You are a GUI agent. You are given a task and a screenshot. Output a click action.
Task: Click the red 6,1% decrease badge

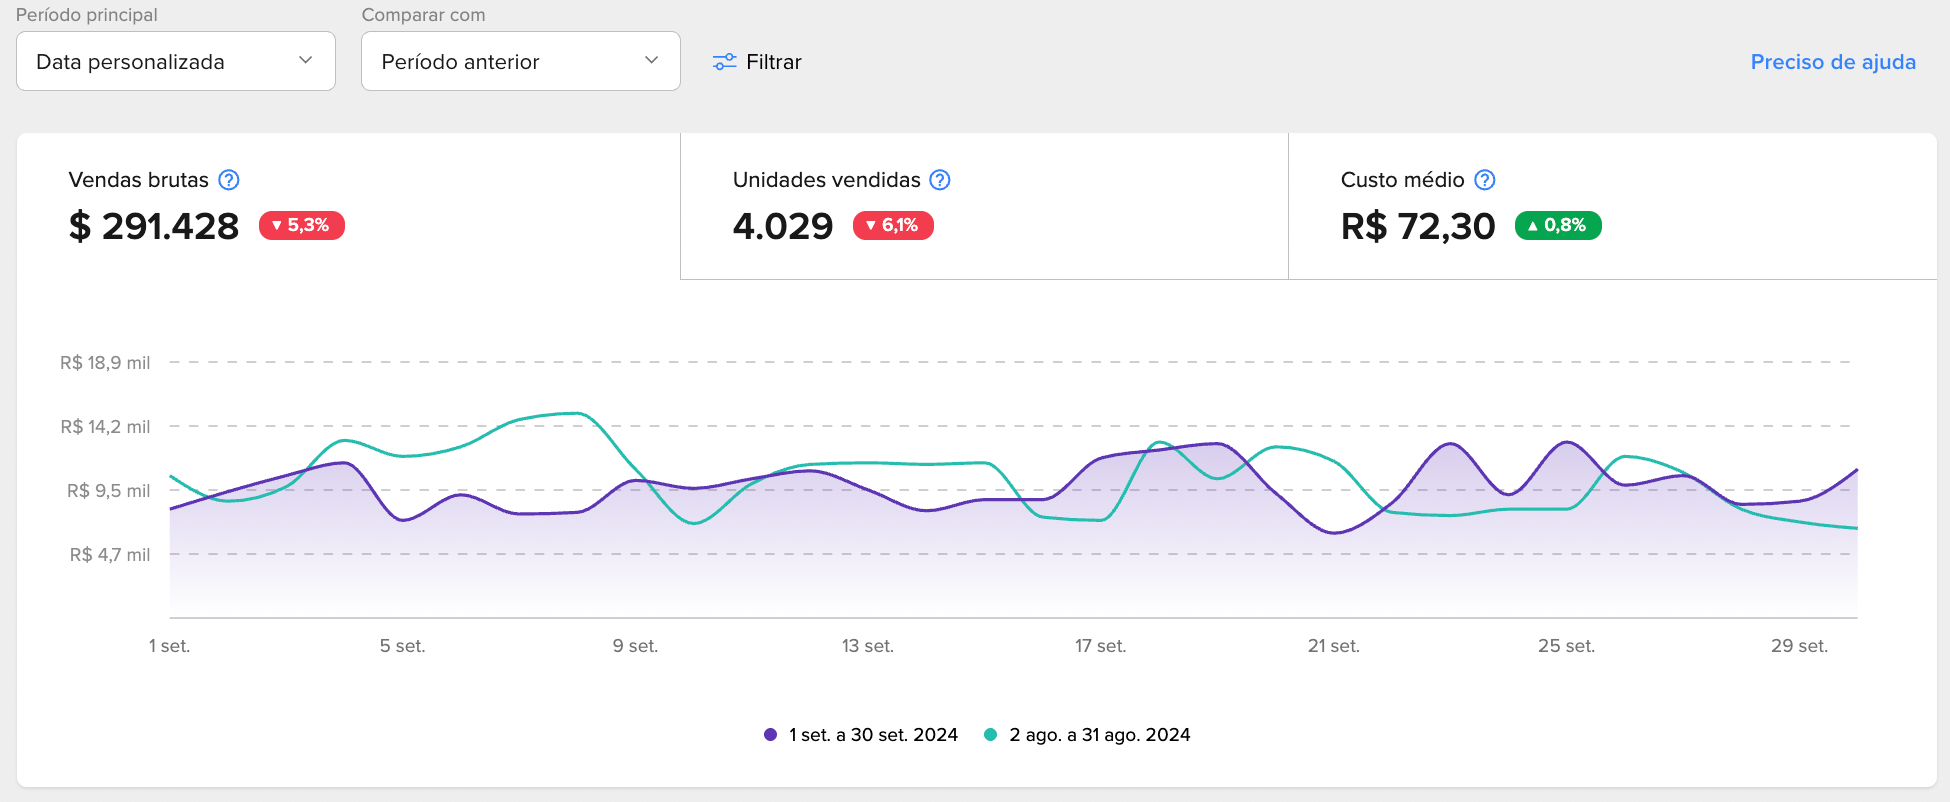pyautogui.click(x=892, y=226)
